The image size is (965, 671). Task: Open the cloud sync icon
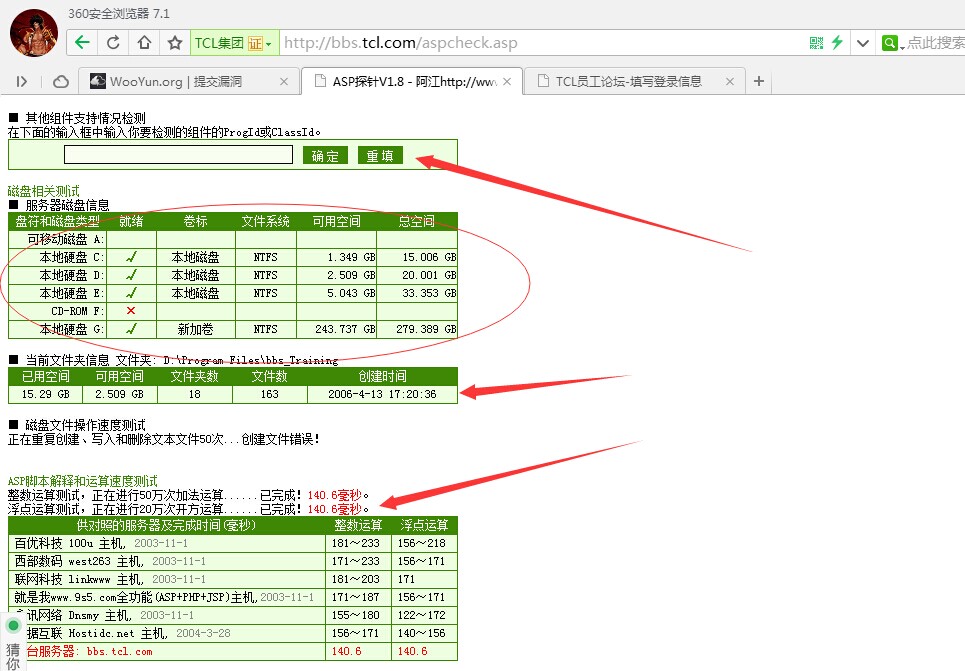[x=60, y=81]
